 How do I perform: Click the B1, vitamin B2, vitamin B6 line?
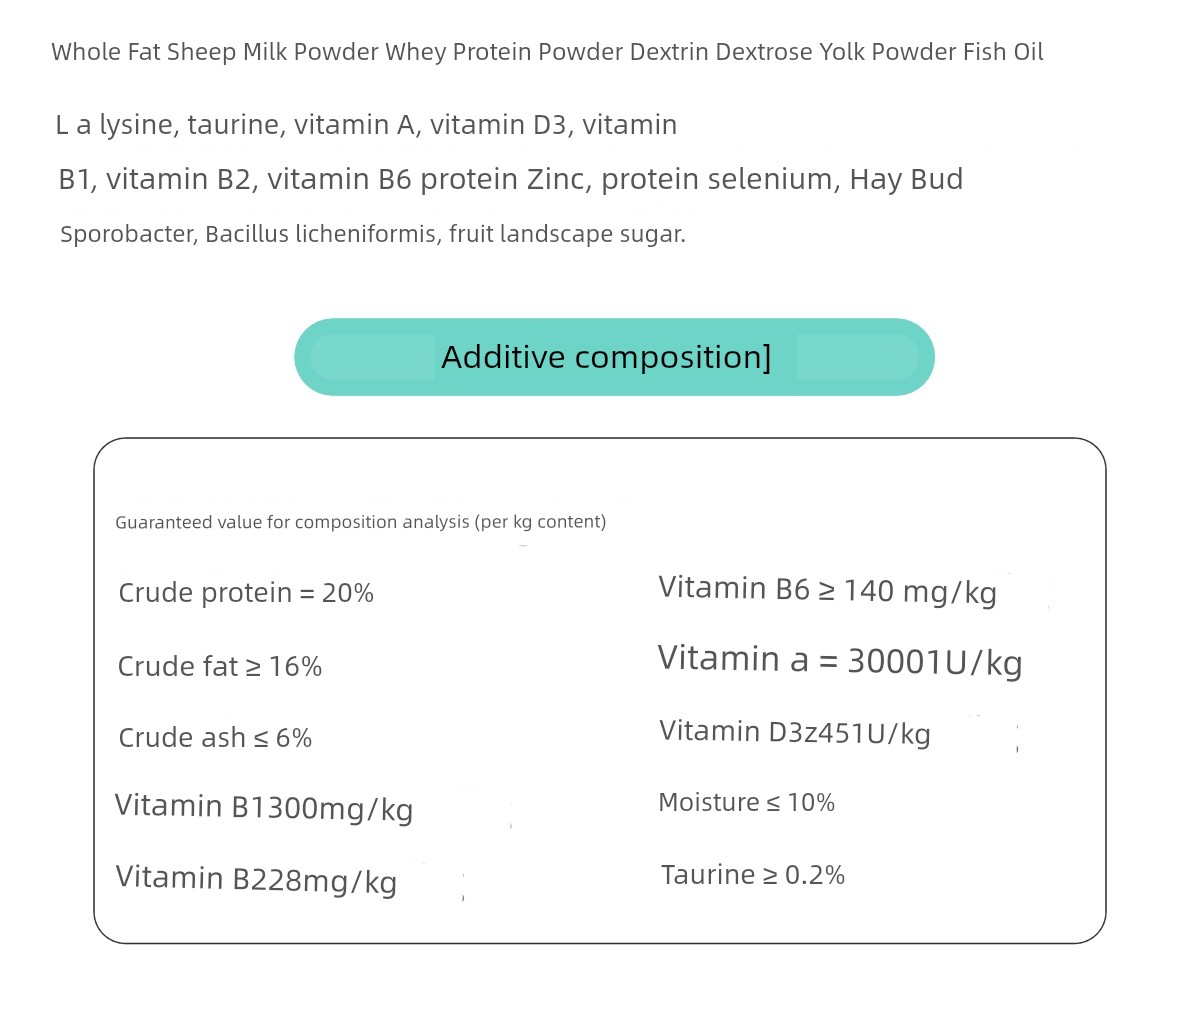(x=510, y=179)
